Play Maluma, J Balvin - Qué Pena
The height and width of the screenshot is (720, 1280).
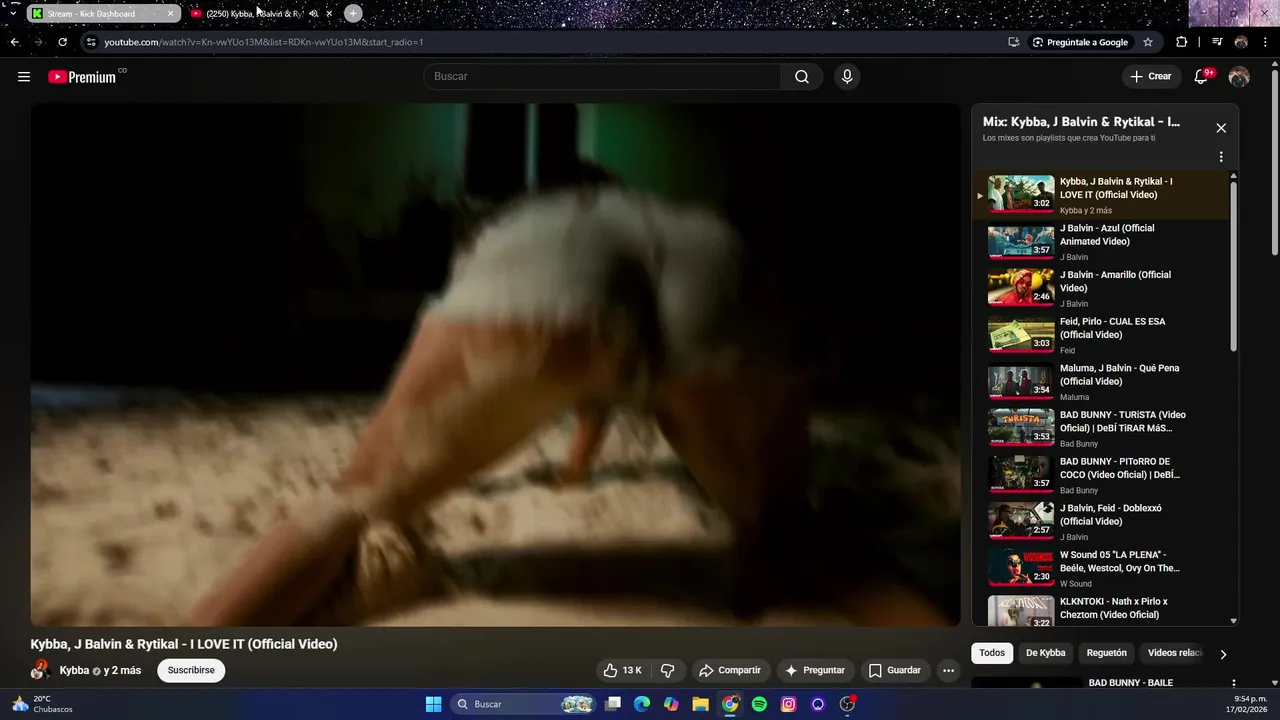click(1100, 382)
